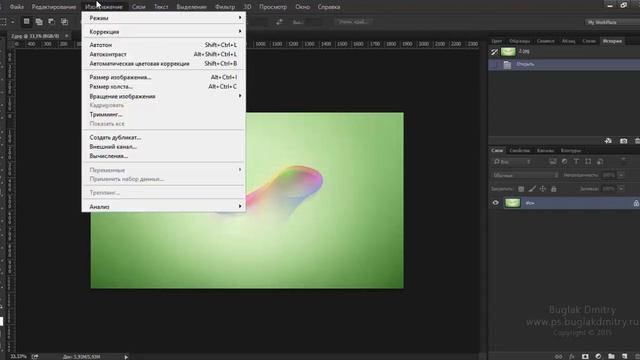Switch to the Каналы tab
Screen dimensions: 640x360
click(545, 151)
